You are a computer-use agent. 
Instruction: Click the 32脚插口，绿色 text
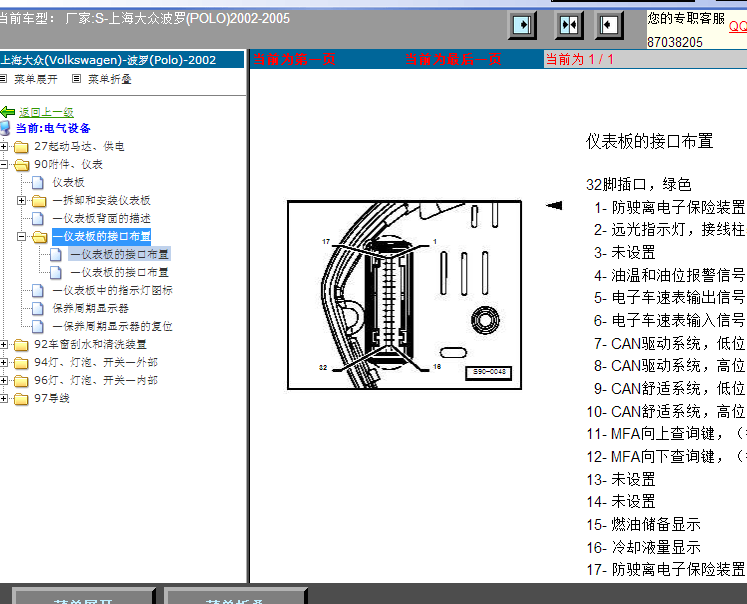638,184
